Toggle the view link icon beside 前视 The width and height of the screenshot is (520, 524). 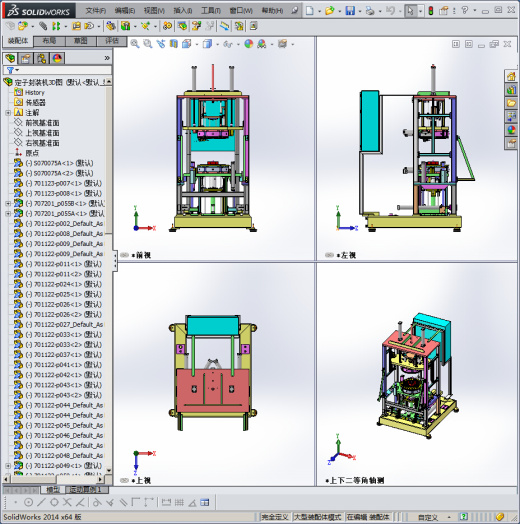[124, 255]
